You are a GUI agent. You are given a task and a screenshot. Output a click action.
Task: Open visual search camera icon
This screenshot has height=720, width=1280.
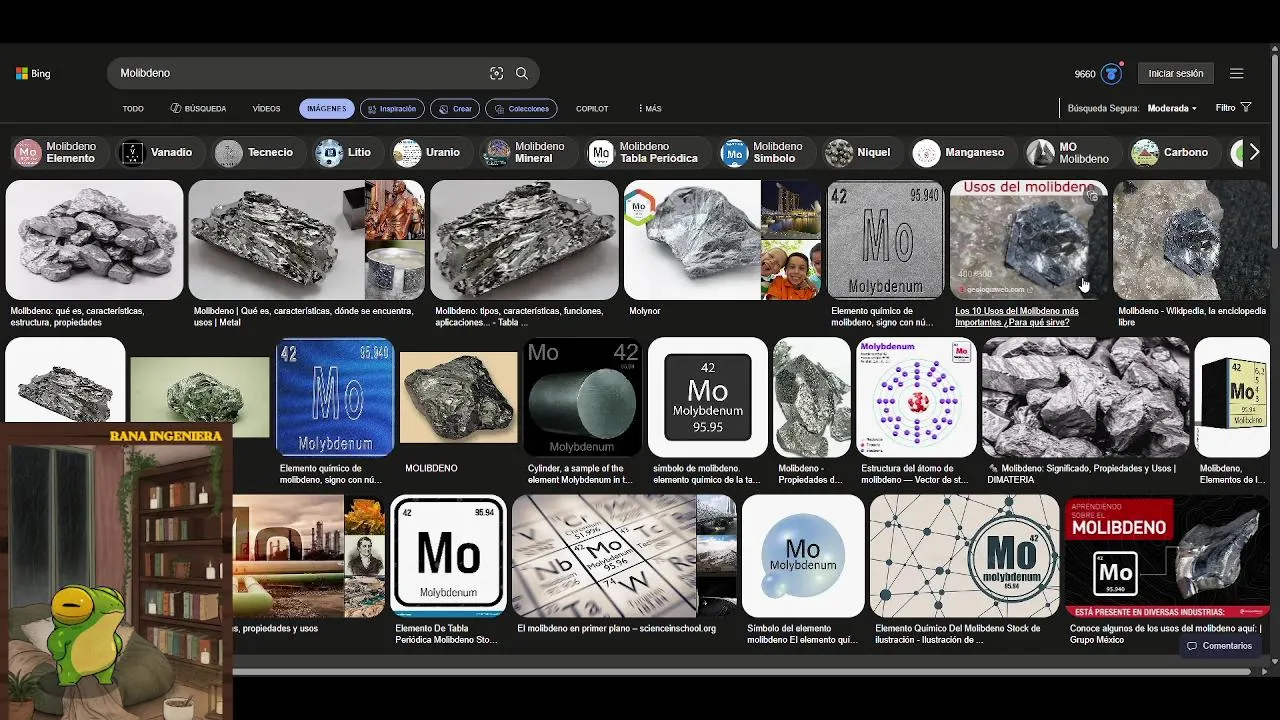[x=496, y=73]
